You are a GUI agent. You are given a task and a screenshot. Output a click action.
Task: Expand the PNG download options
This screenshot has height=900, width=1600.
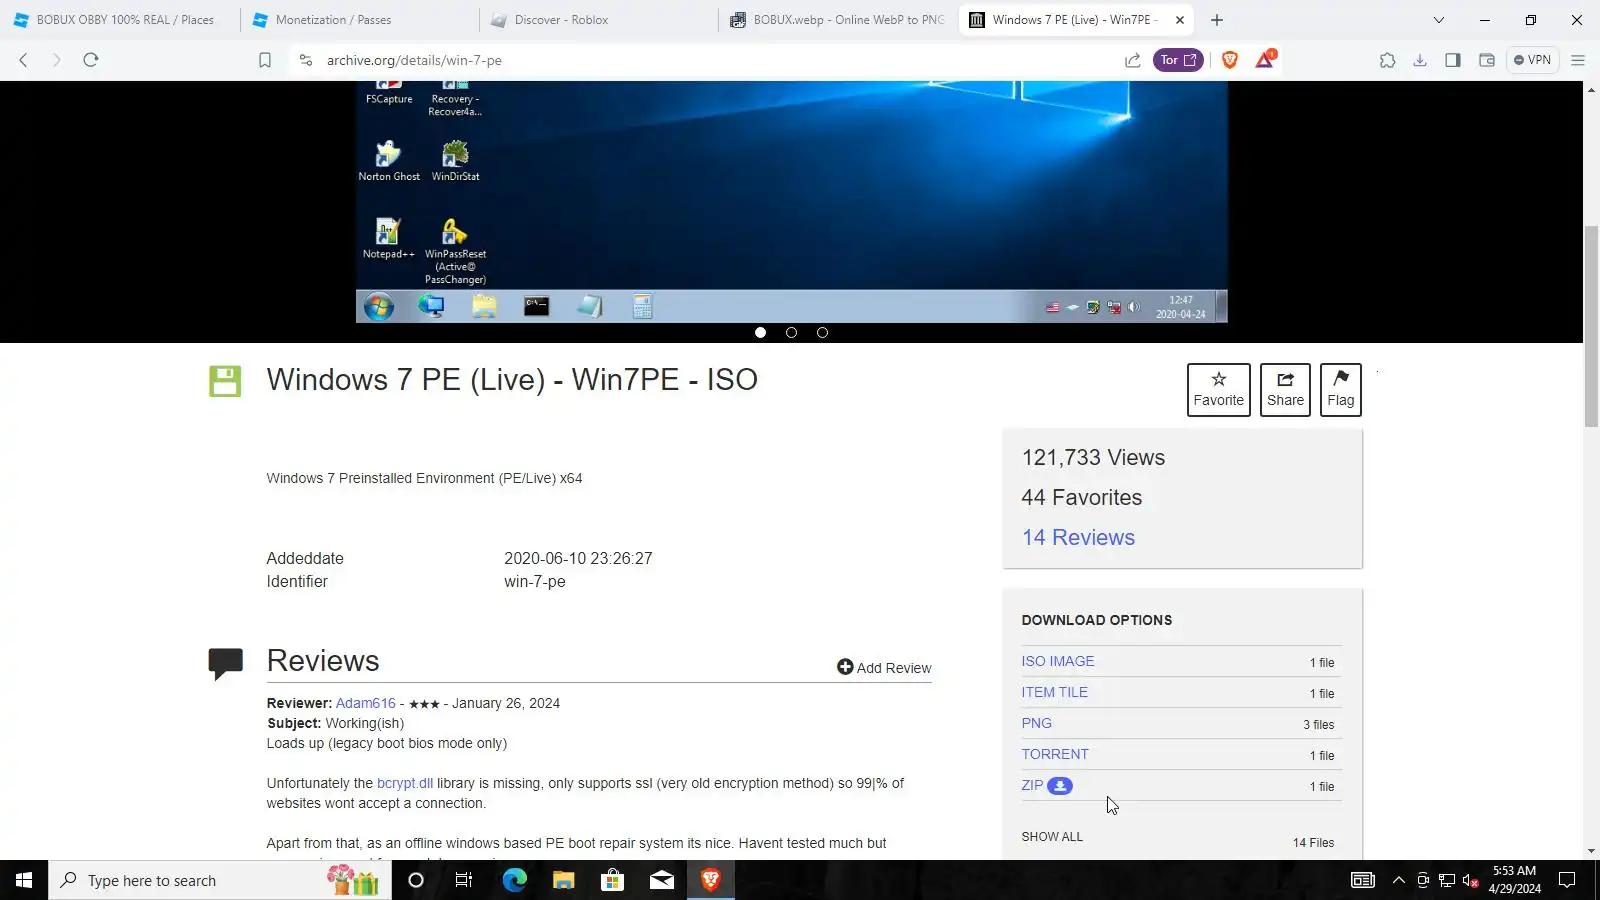[1037, 724]
